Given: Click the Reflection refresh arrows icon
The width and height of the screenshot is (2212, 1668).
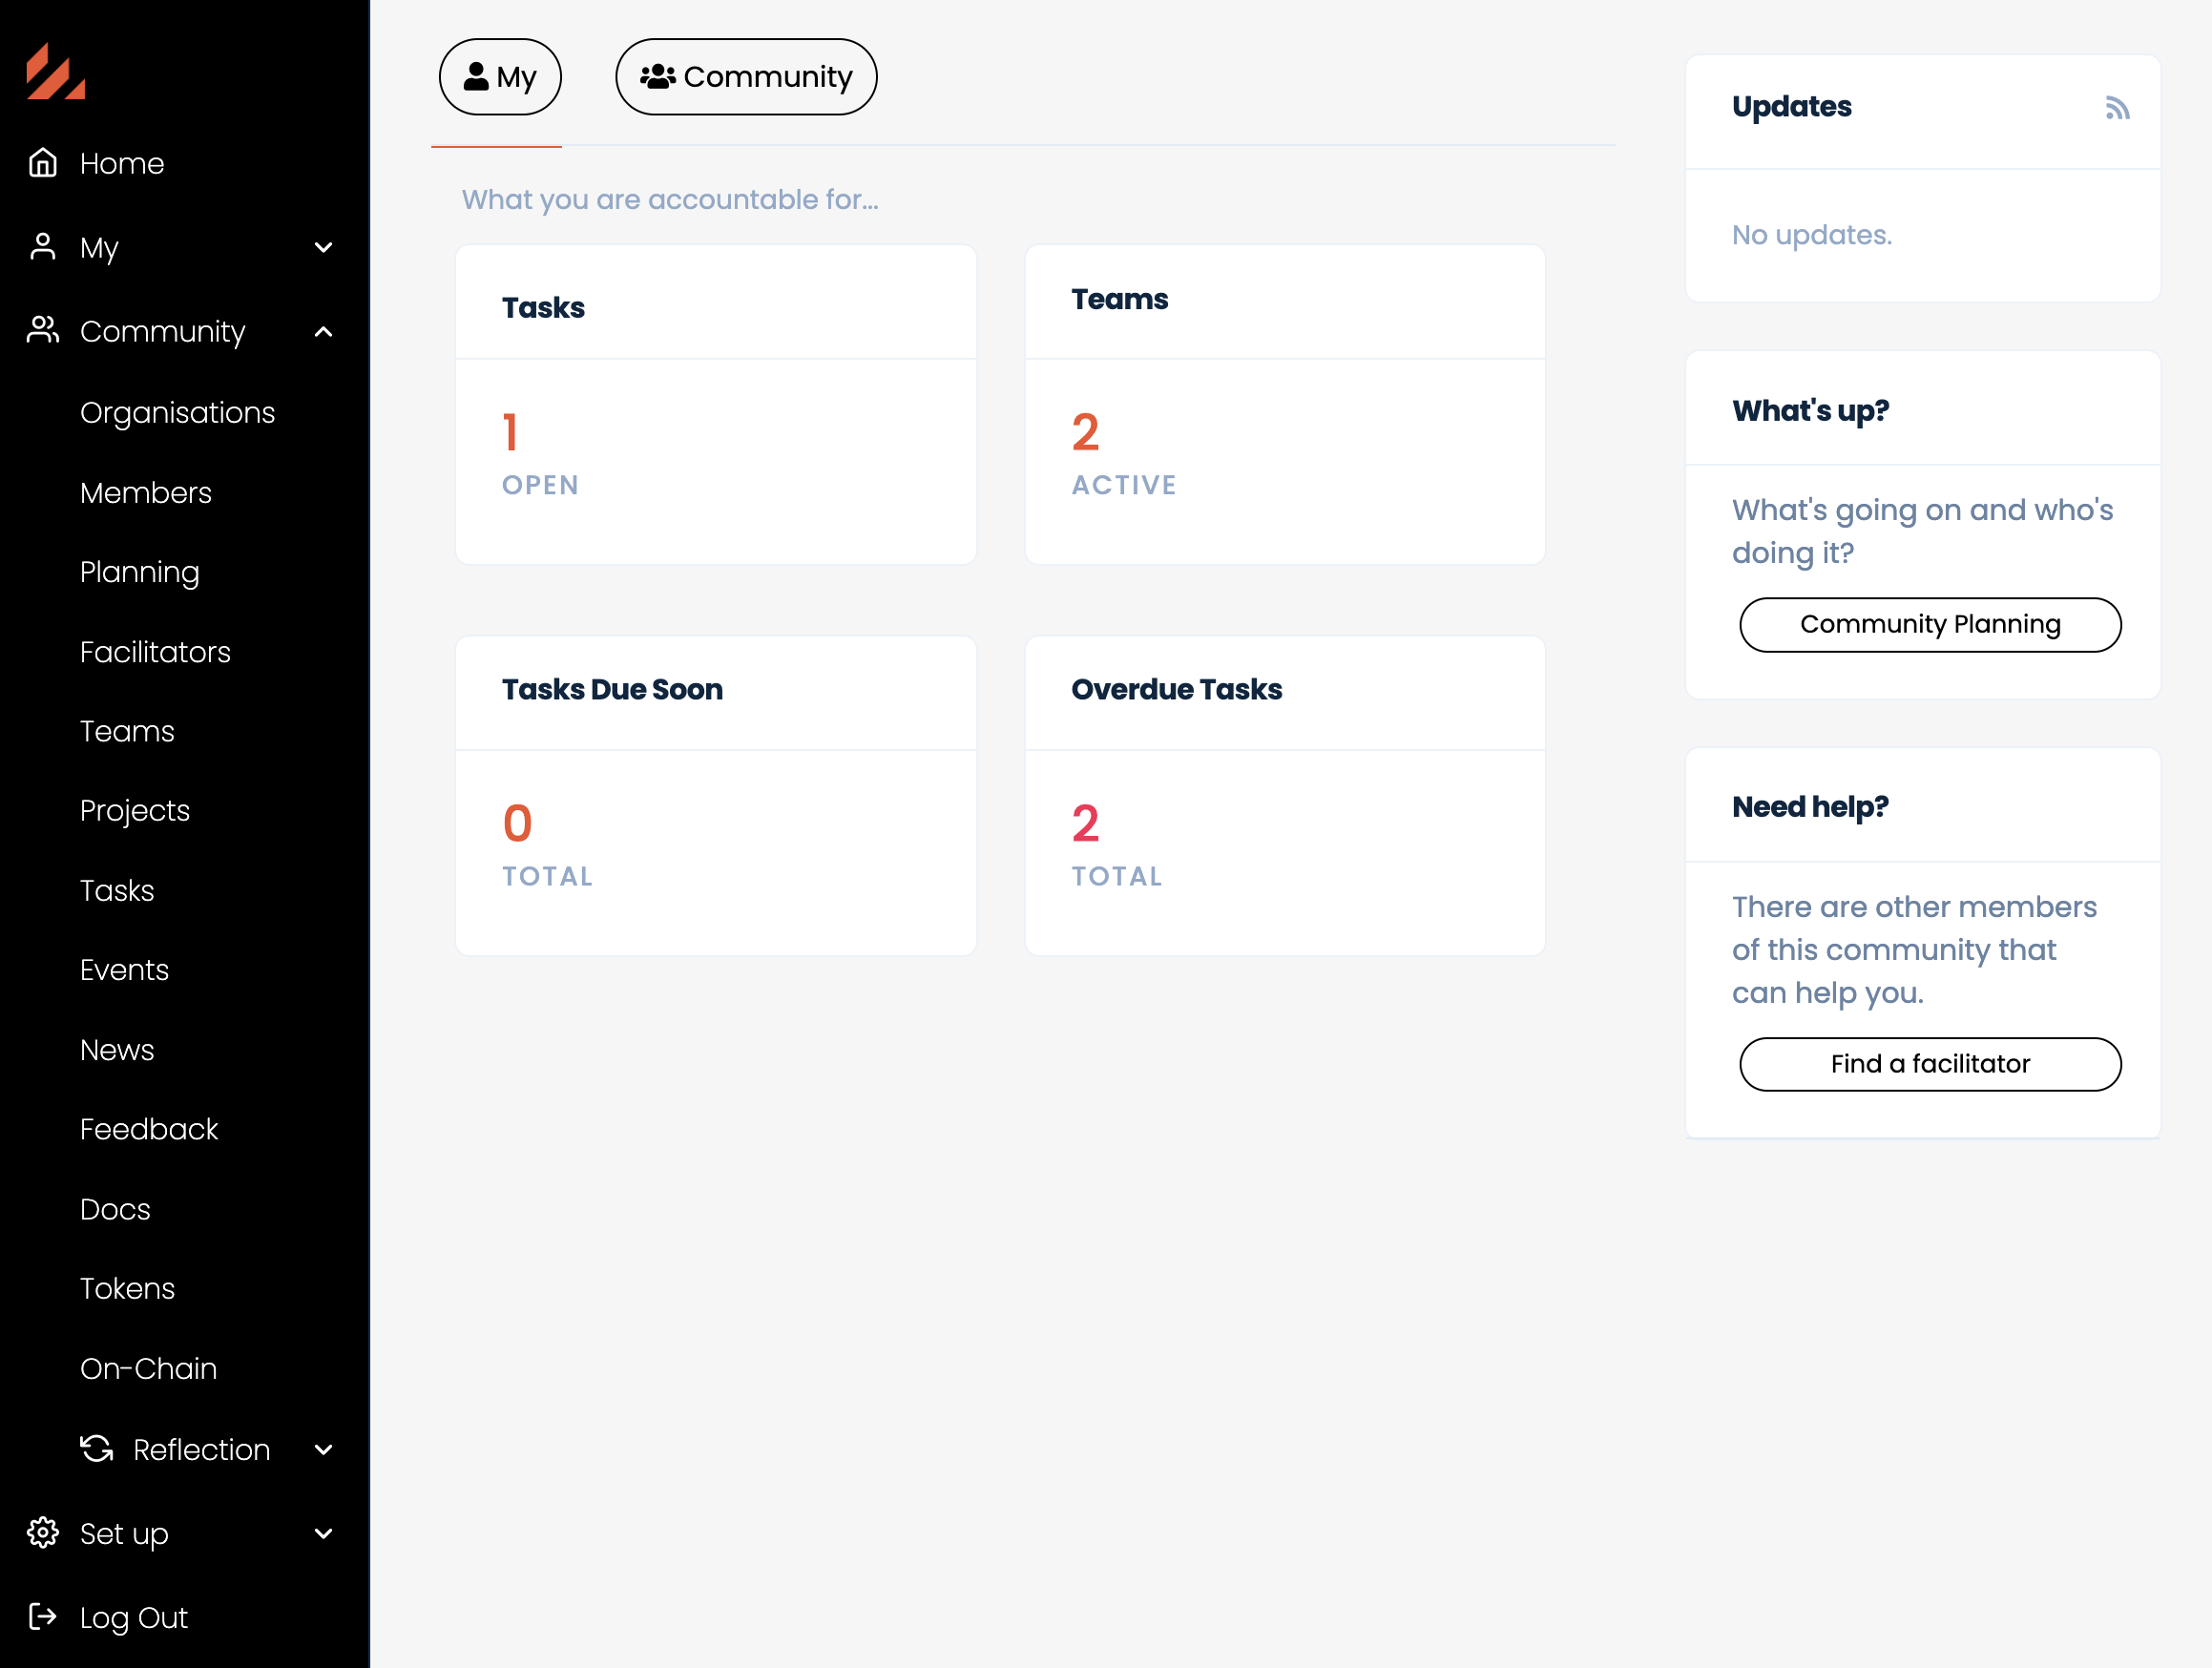Looking at the screenshot, I should (x=97, y=1449).
